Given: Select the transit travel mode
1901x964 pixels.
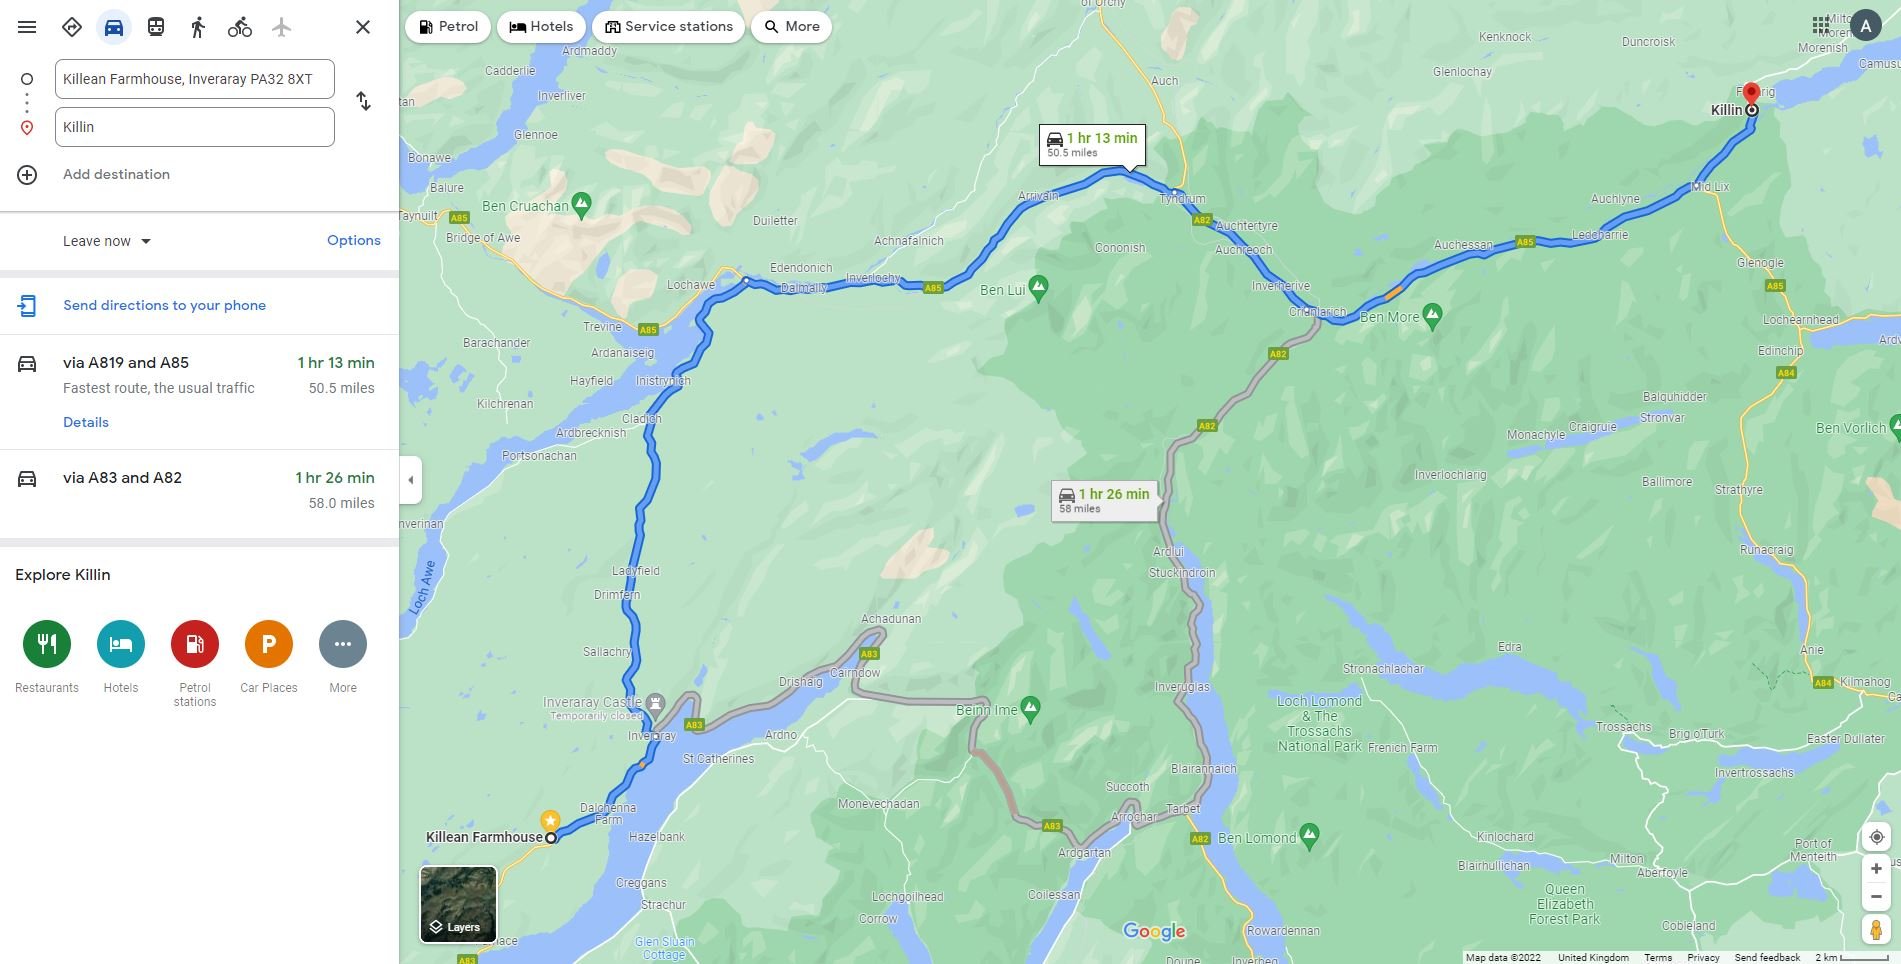Looking at the screenshot, I should [156, 27].
